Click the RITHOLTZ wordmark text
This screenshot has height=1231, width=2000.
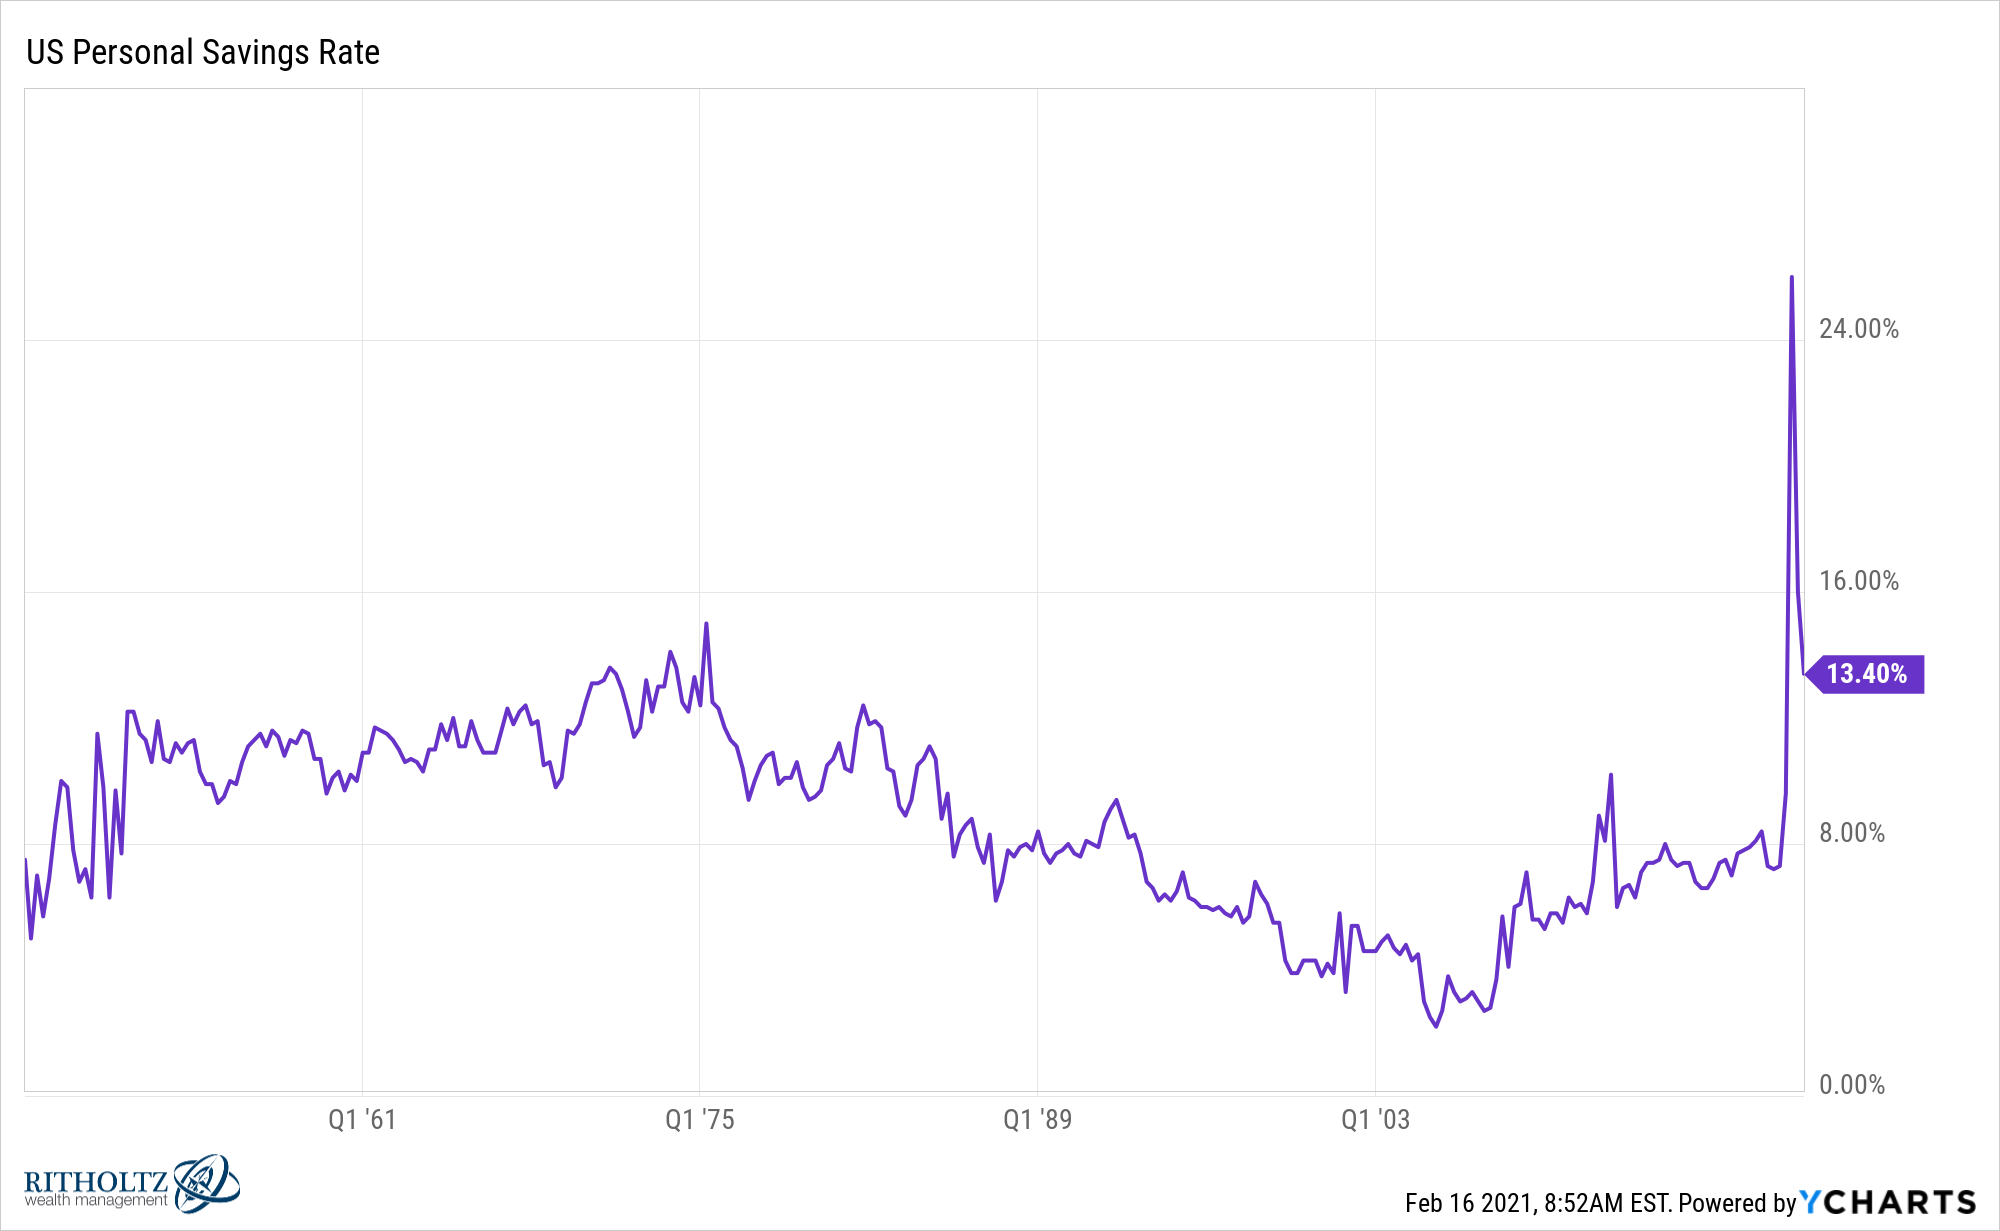click(96, 1181)
